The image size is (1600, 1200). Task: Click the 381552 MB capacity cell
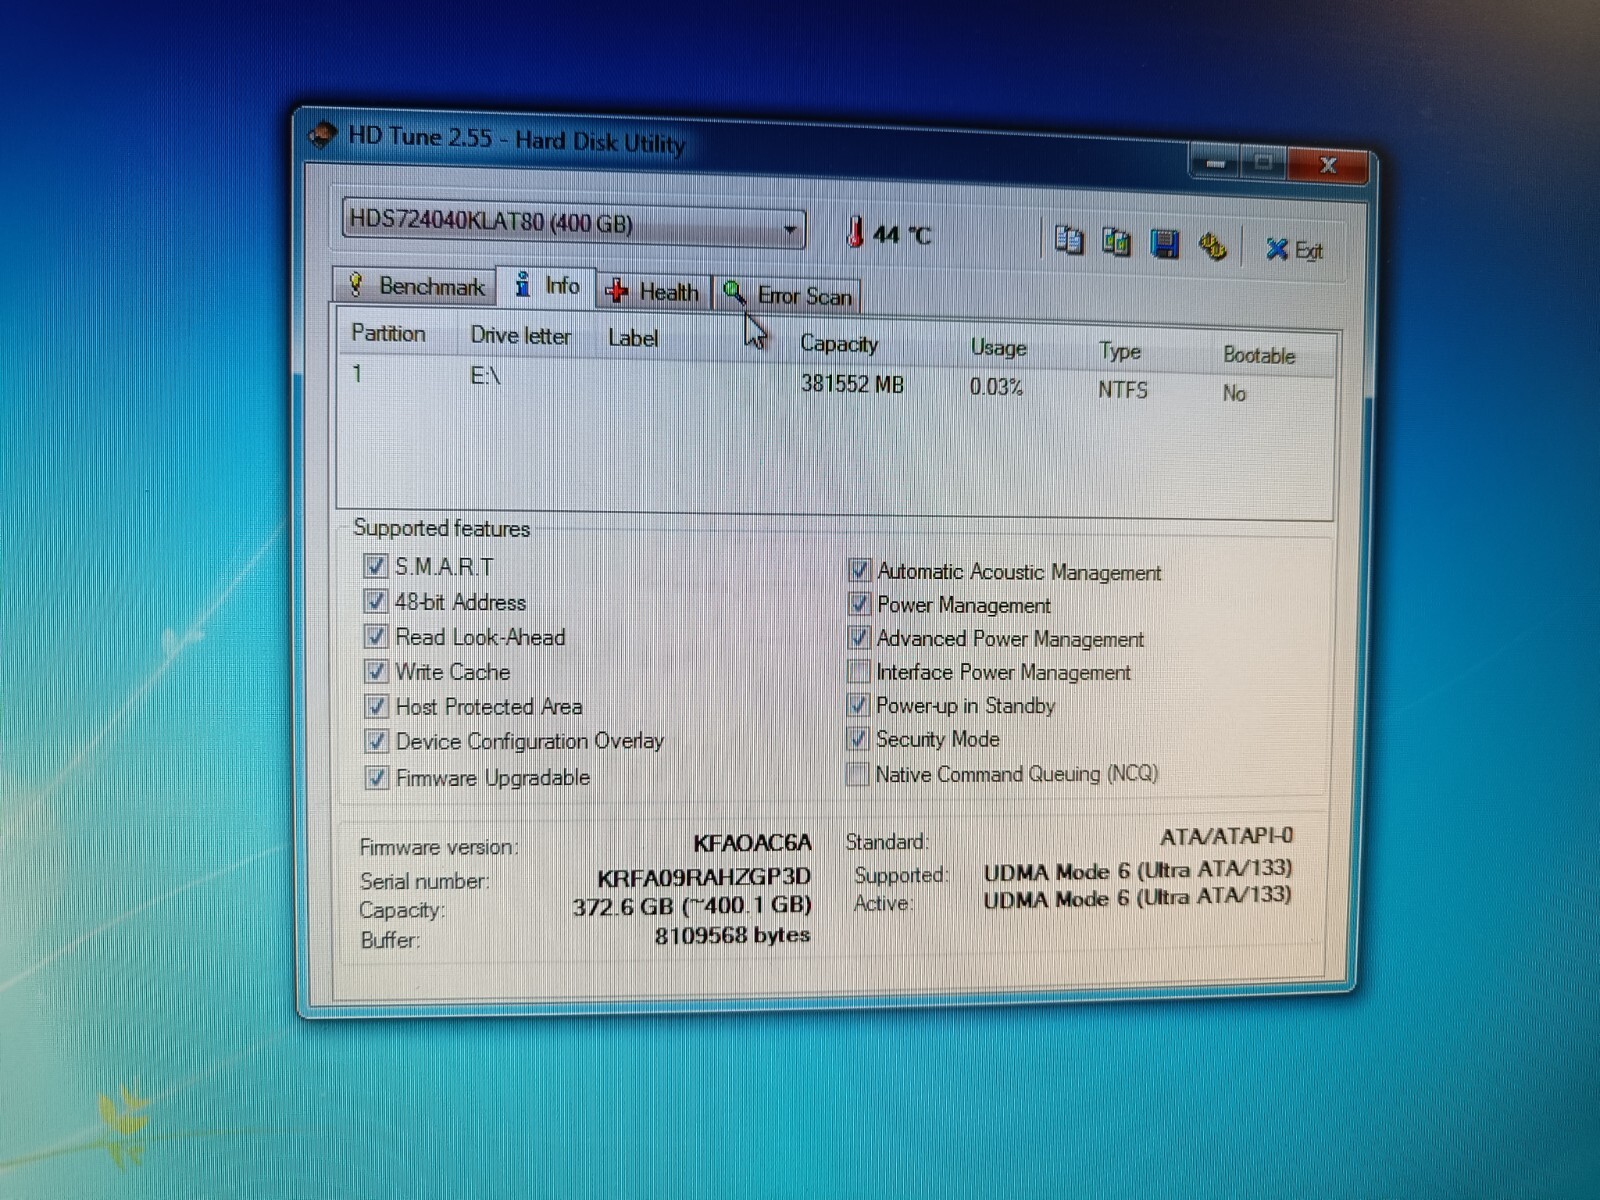[852, 384]
